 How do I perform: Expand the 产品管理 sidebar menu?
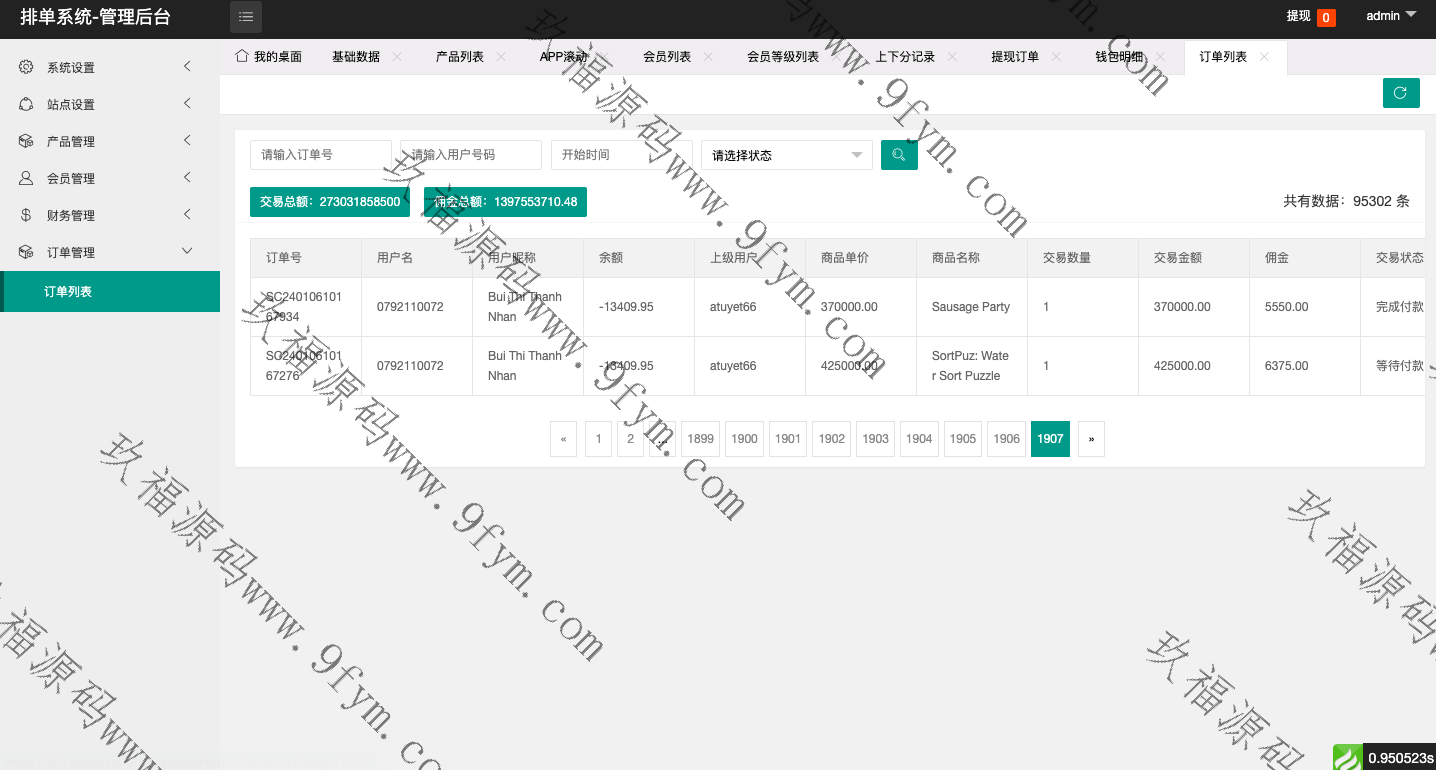(110, 141)
